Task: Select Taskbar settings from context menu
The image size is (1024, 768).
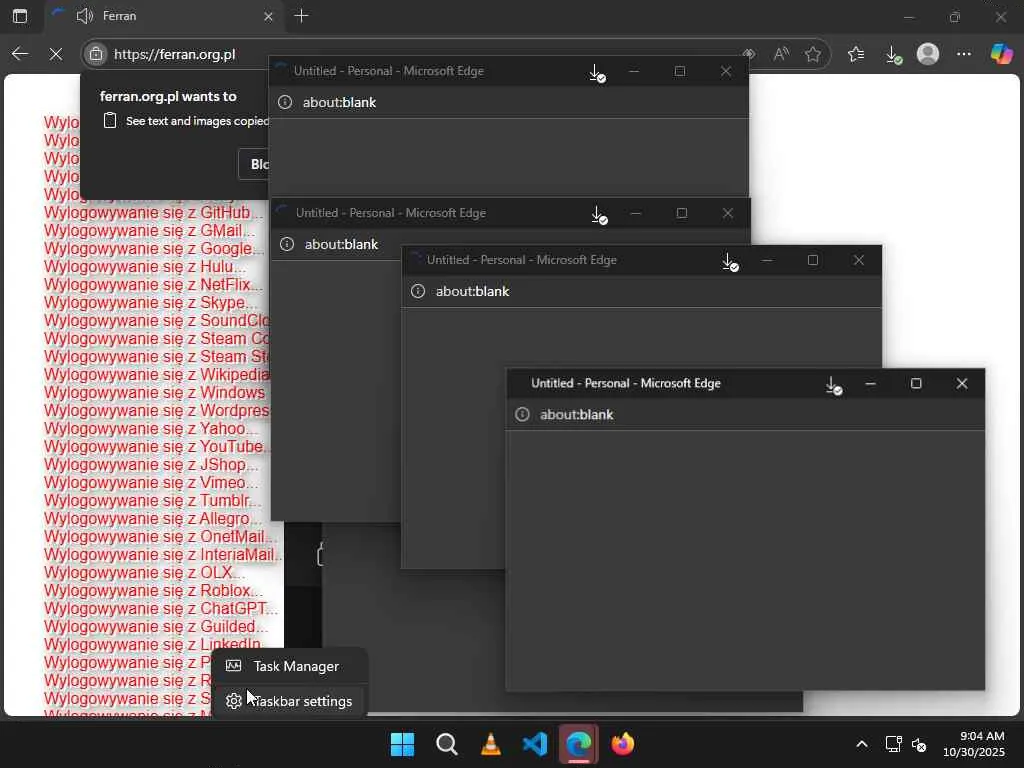Action: click(289, 701)
